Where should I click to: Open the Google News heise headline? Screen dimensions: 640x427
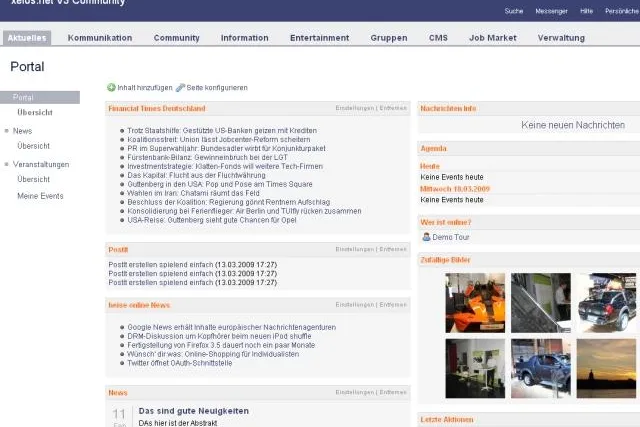click(x=232, y=327)
